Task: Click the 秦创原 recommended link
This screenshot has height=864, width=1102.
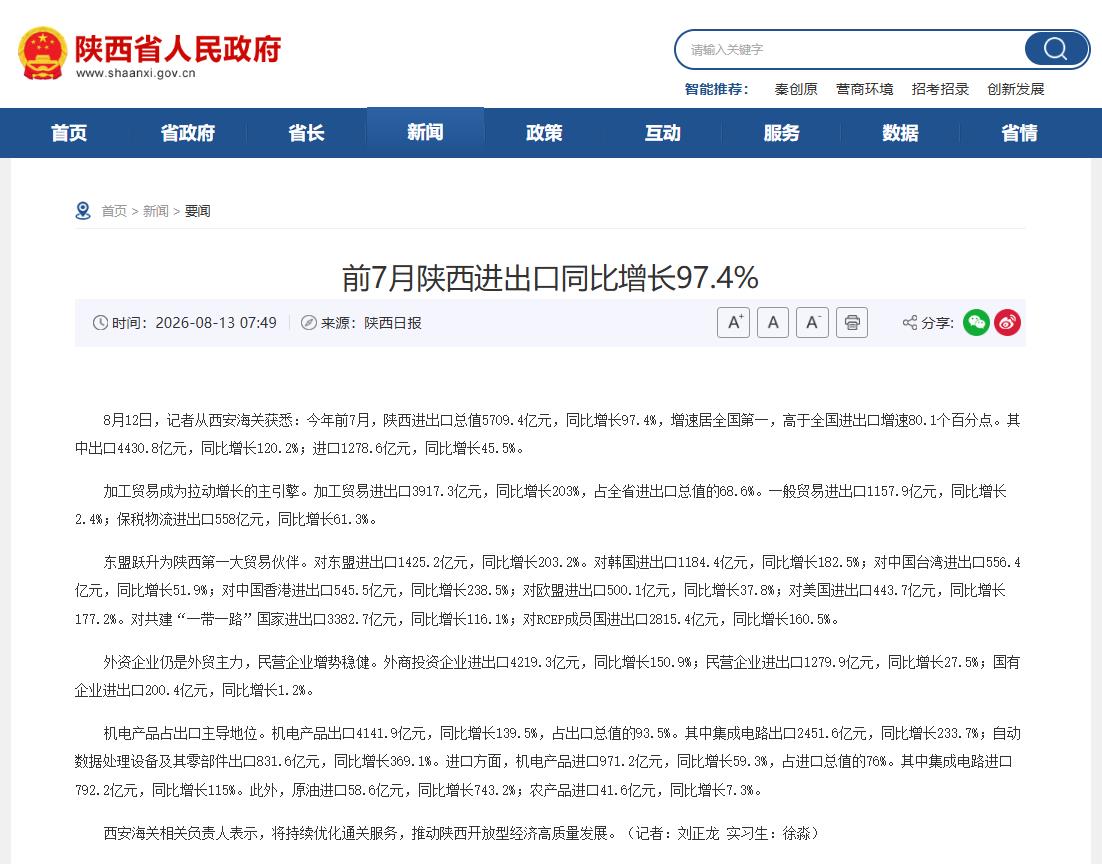Action: 796,89
